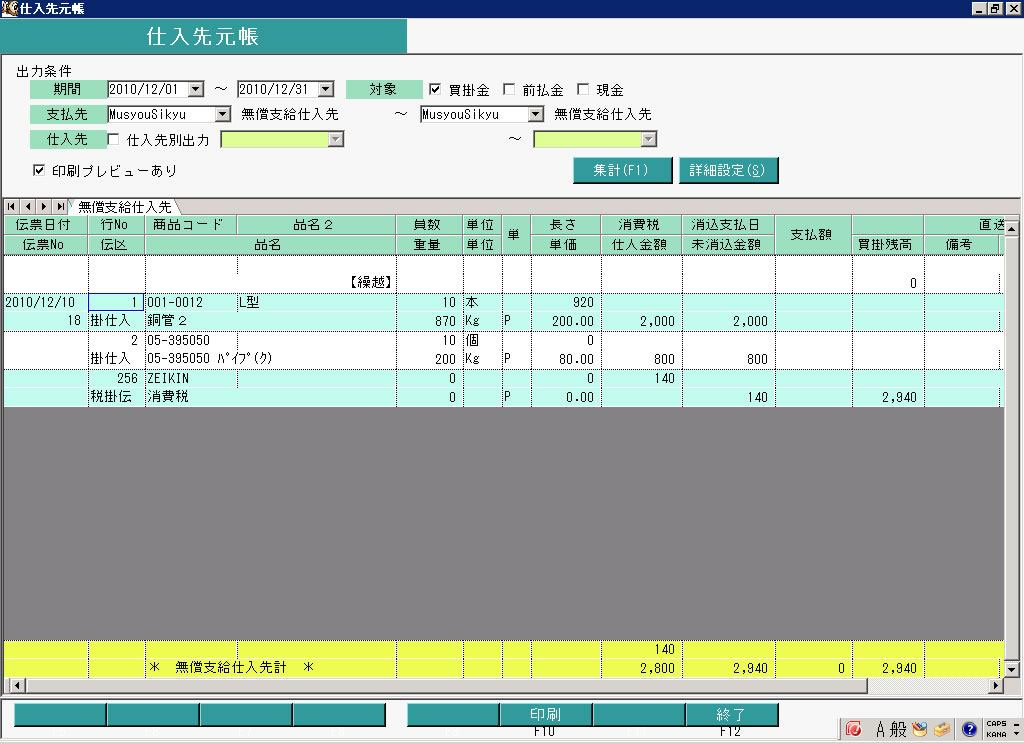Click the 支払額 column header
Screen dimensions: 1024x744
coord(812,235)
